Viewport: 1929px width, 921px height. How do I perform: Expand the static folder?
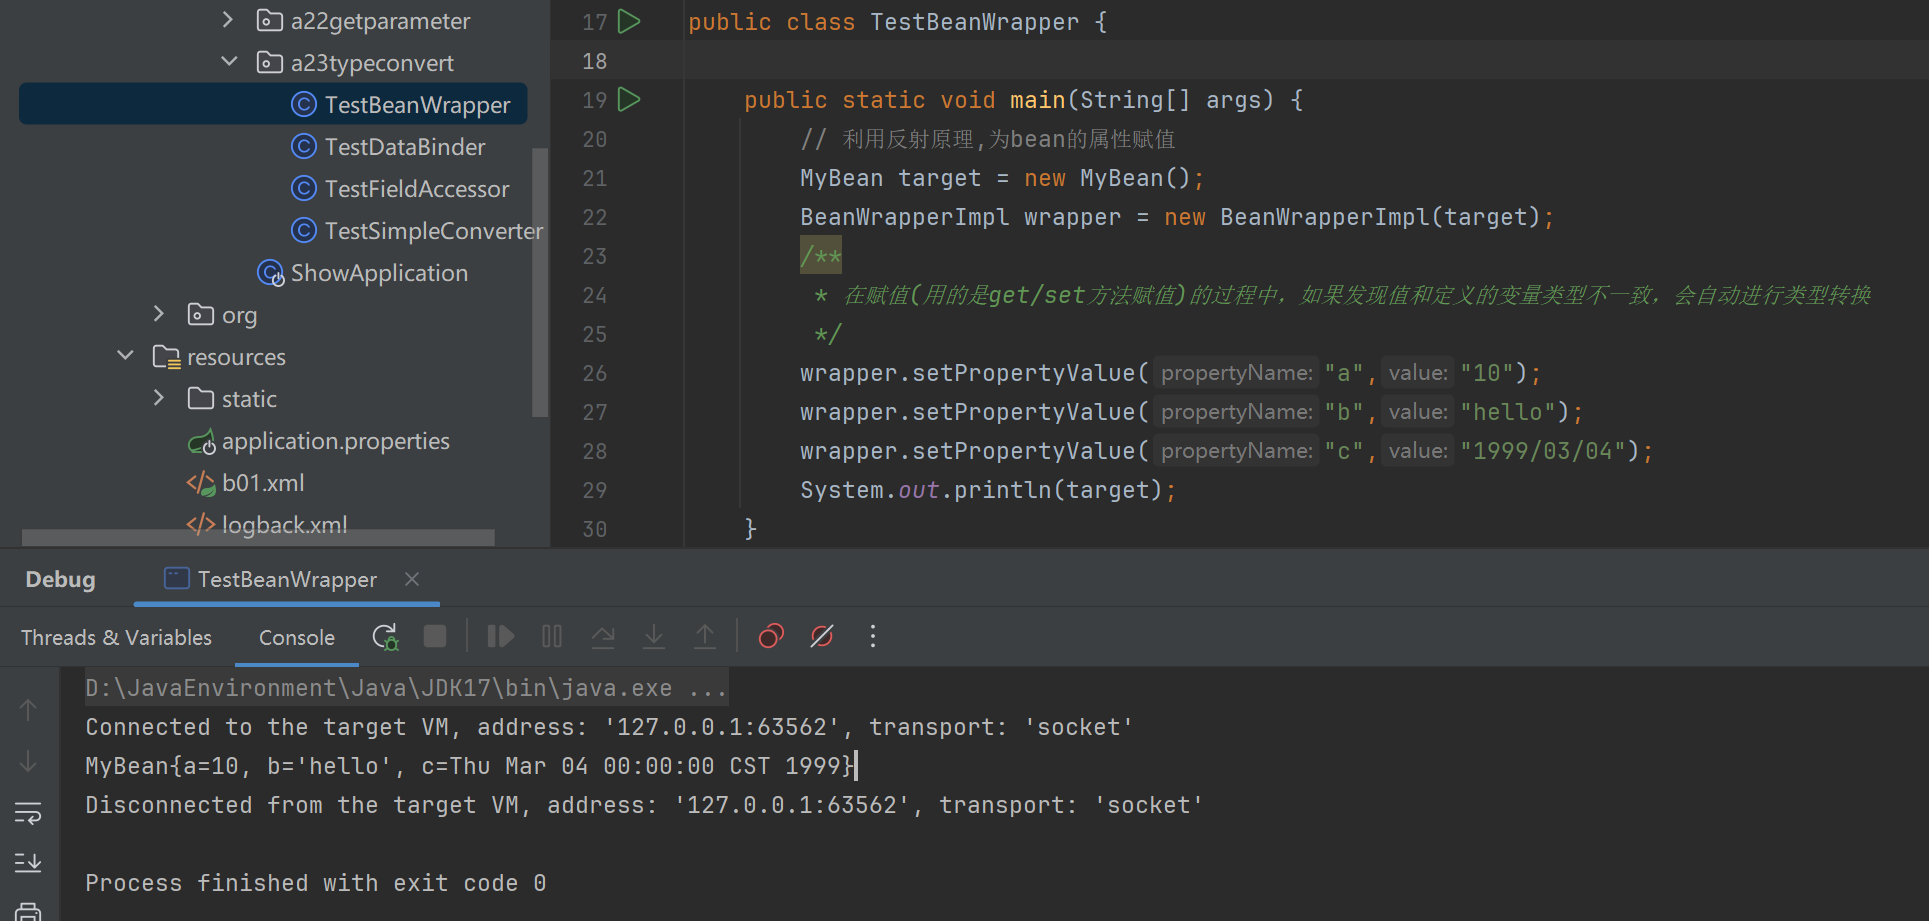point(159,398)
